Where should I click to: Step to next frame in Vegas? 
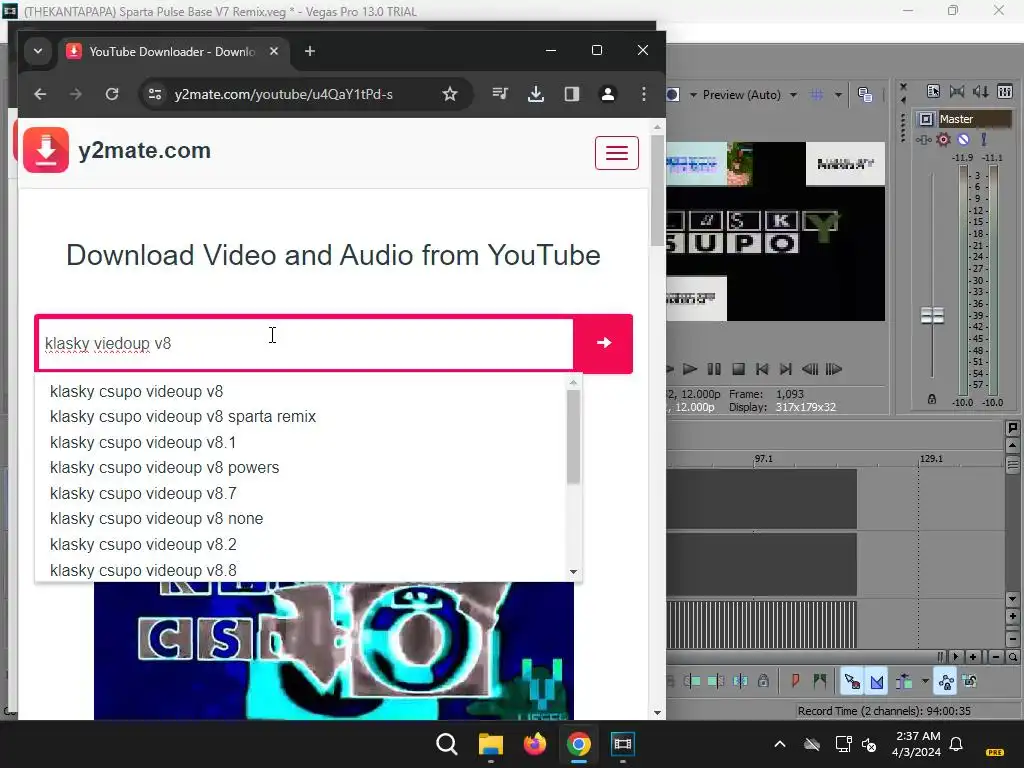[834, 369]
